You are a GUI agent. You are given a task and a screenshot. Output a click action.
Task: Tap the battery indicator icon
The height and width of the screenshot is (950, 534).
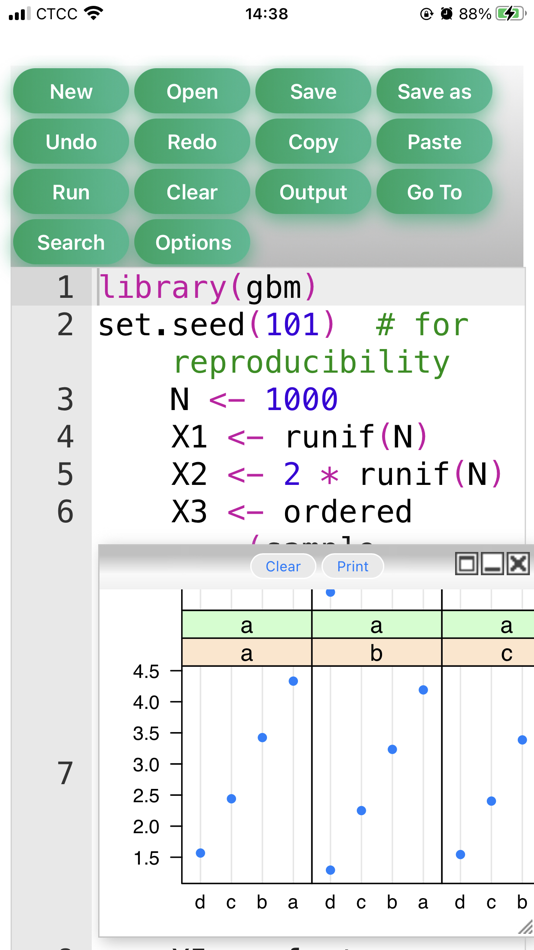tap(511, 13)
